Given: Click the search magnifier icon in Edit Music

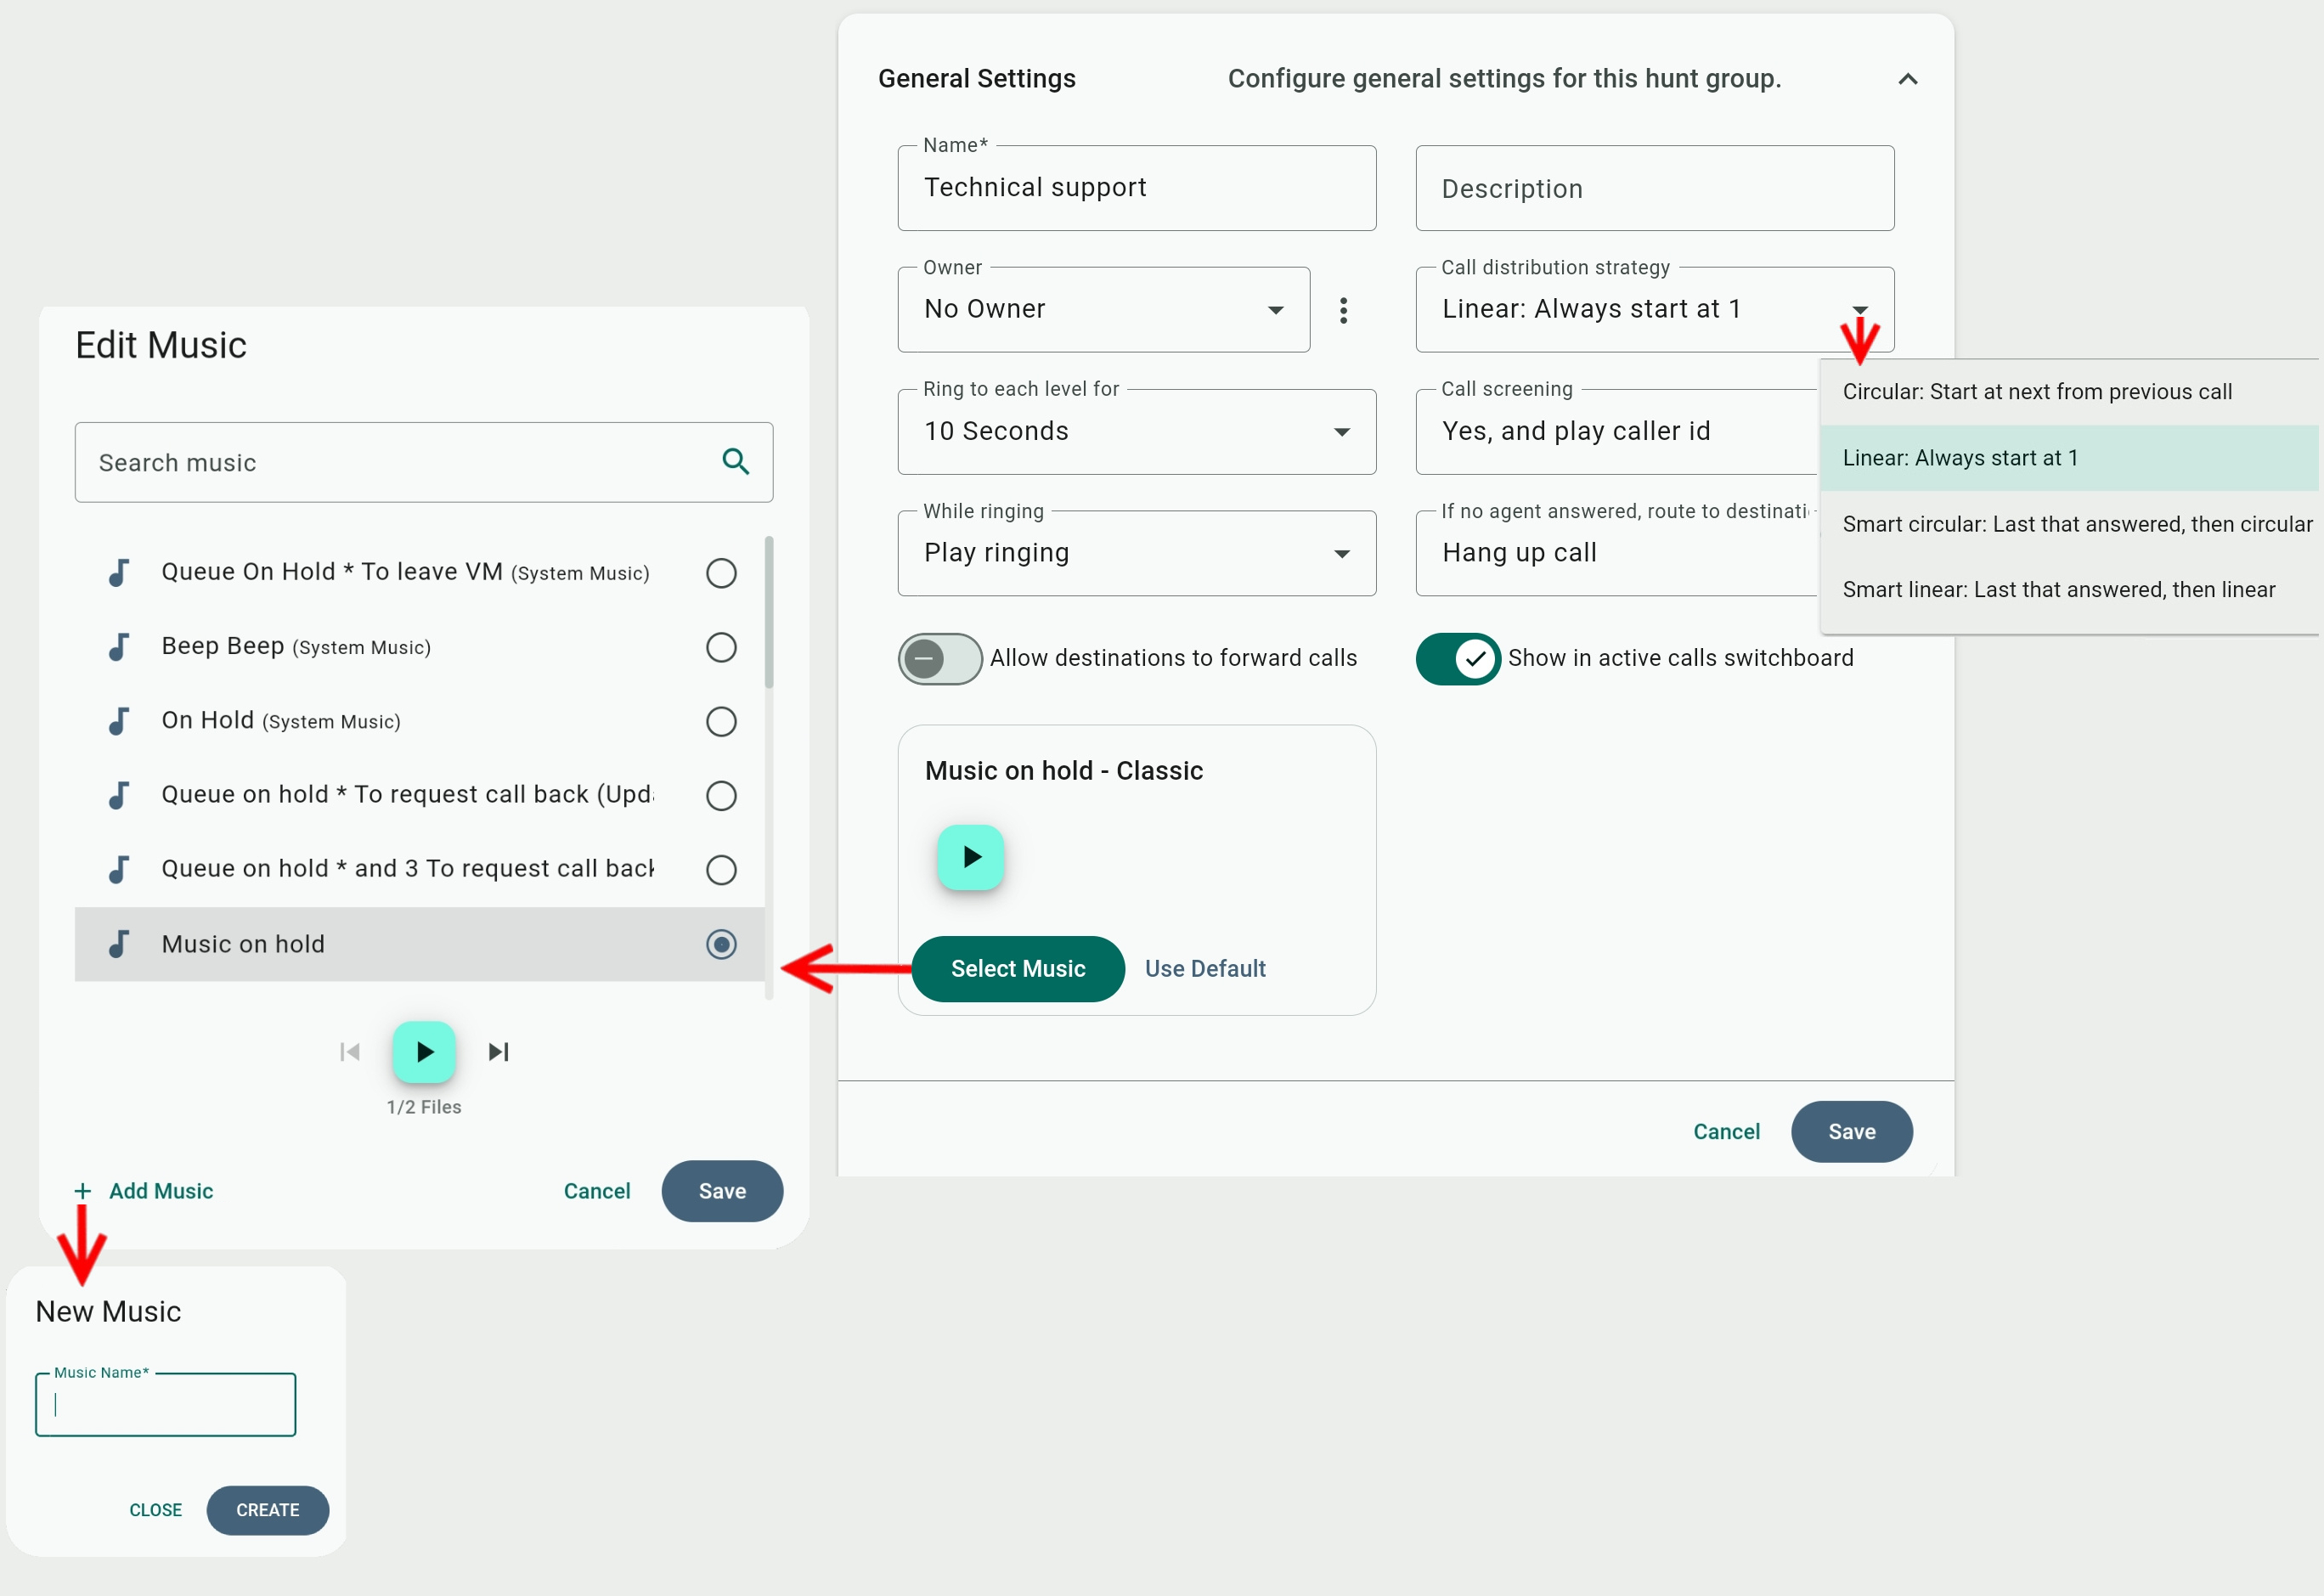Looking at the screenshot, I should click(735, 461).
